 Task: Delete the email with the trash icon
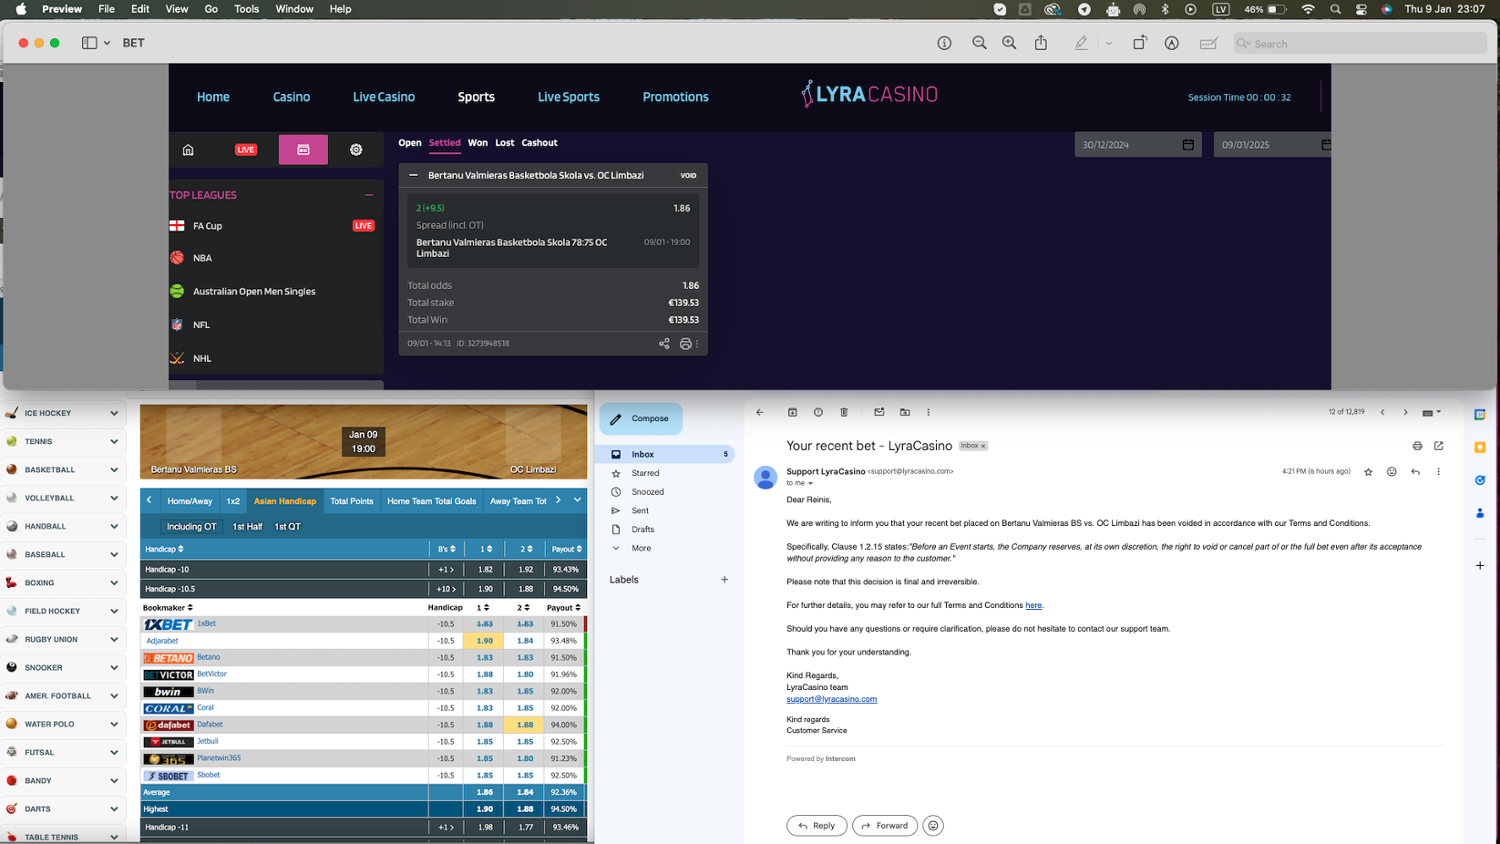(844, 412)
